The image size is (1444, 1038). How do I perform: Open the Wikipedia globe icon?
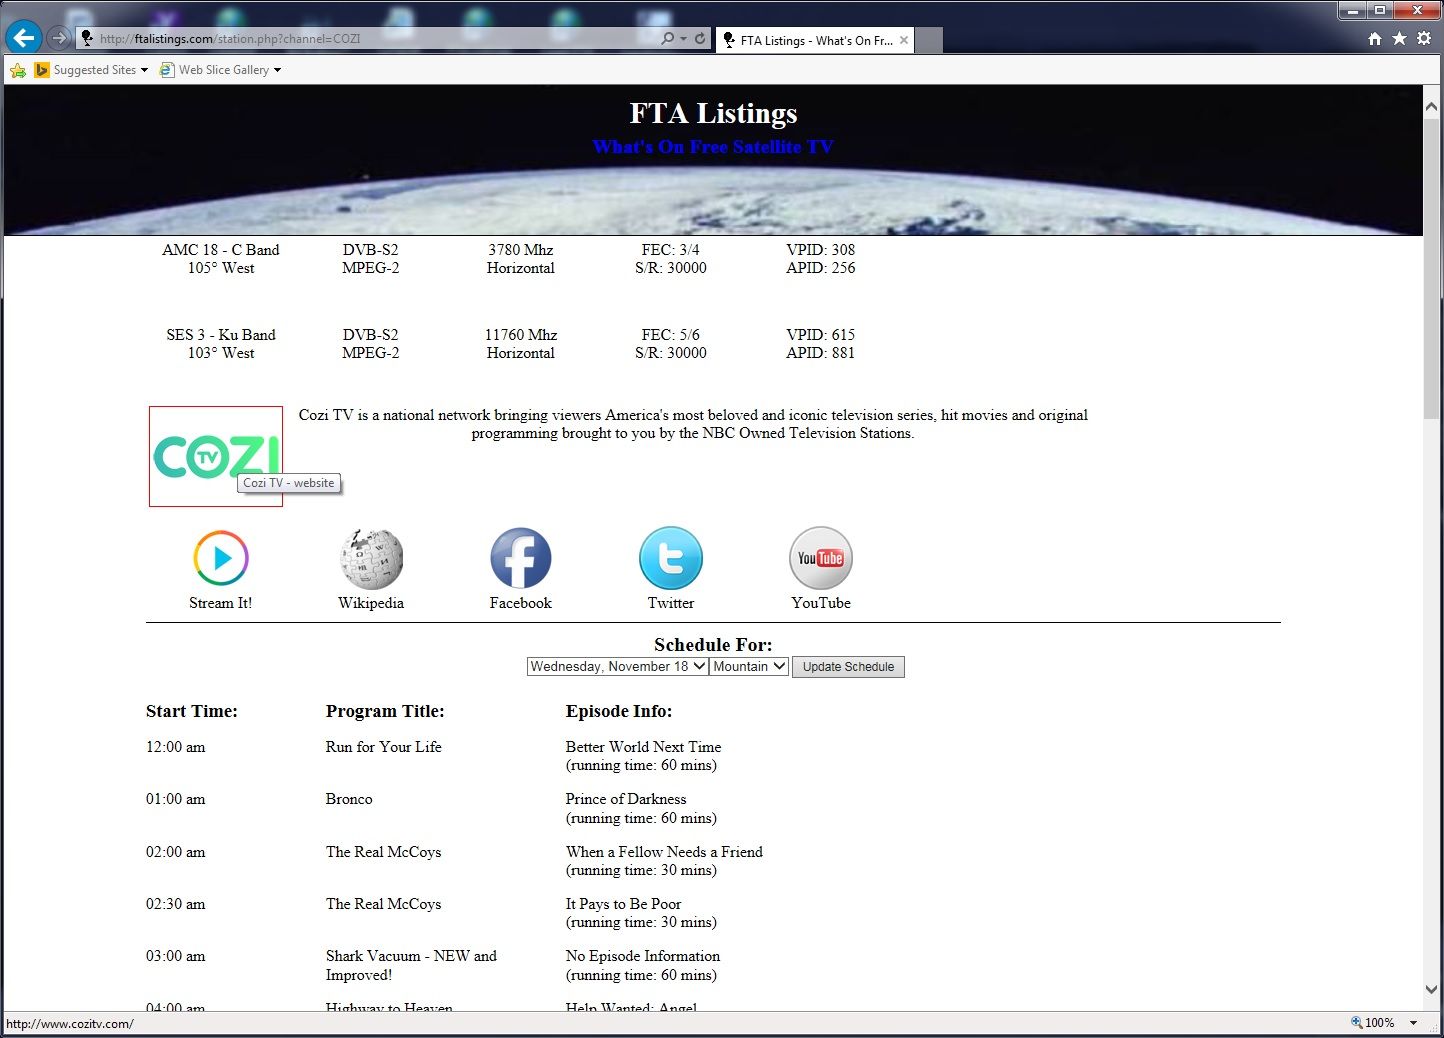coord(371,558)
